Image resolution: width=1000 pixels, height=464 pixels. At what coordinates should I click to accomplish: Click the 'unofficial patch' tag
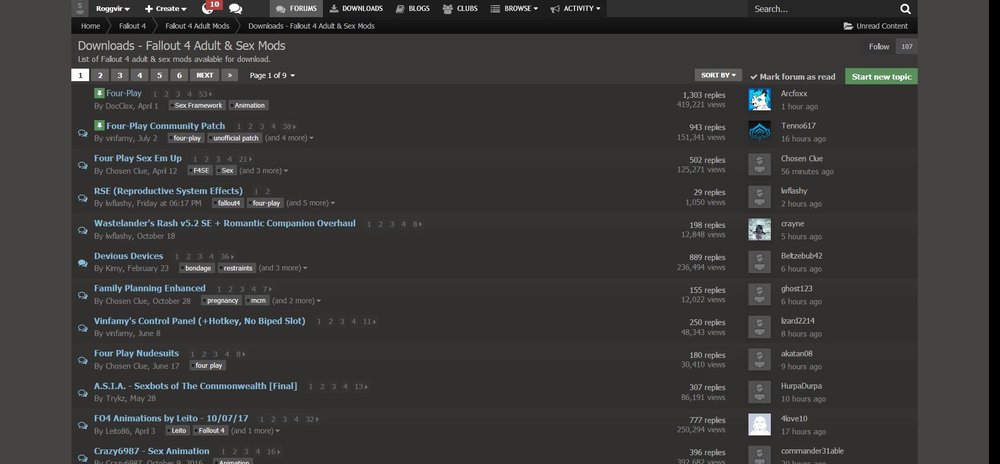tap(233, 138)
